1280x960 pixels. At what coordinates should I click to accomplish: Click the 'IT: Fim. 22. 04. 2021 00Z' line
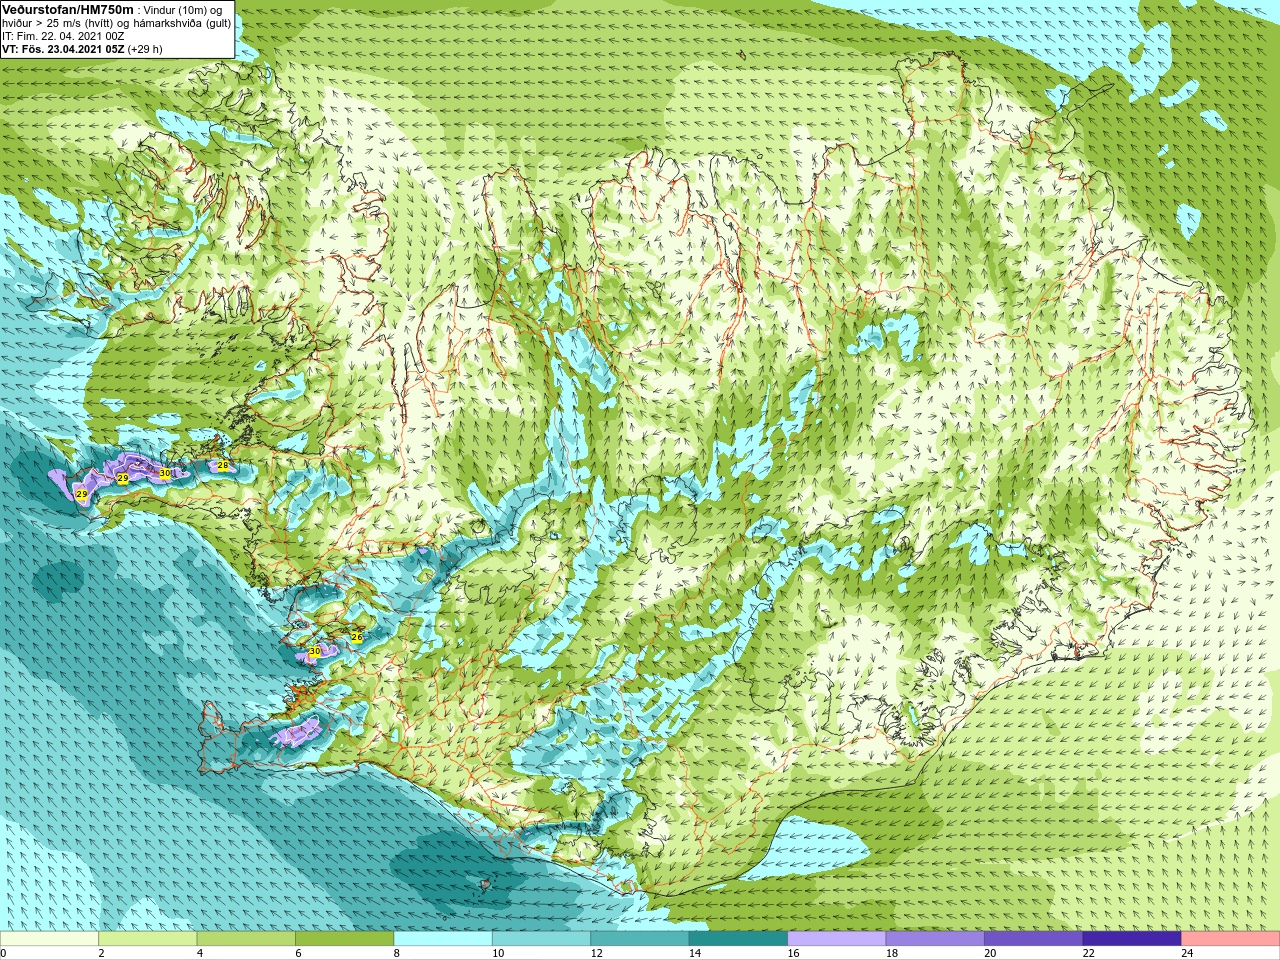click(63, 36)
